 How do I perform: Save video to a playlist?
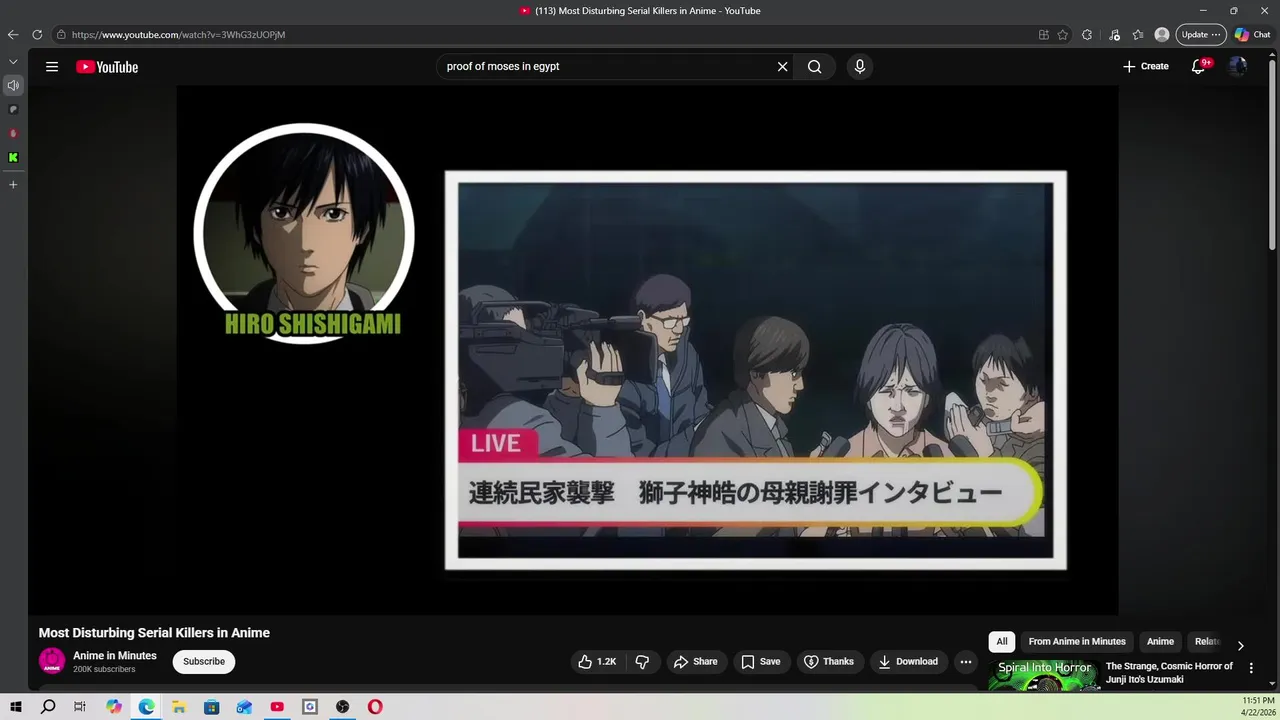(761, 662)
